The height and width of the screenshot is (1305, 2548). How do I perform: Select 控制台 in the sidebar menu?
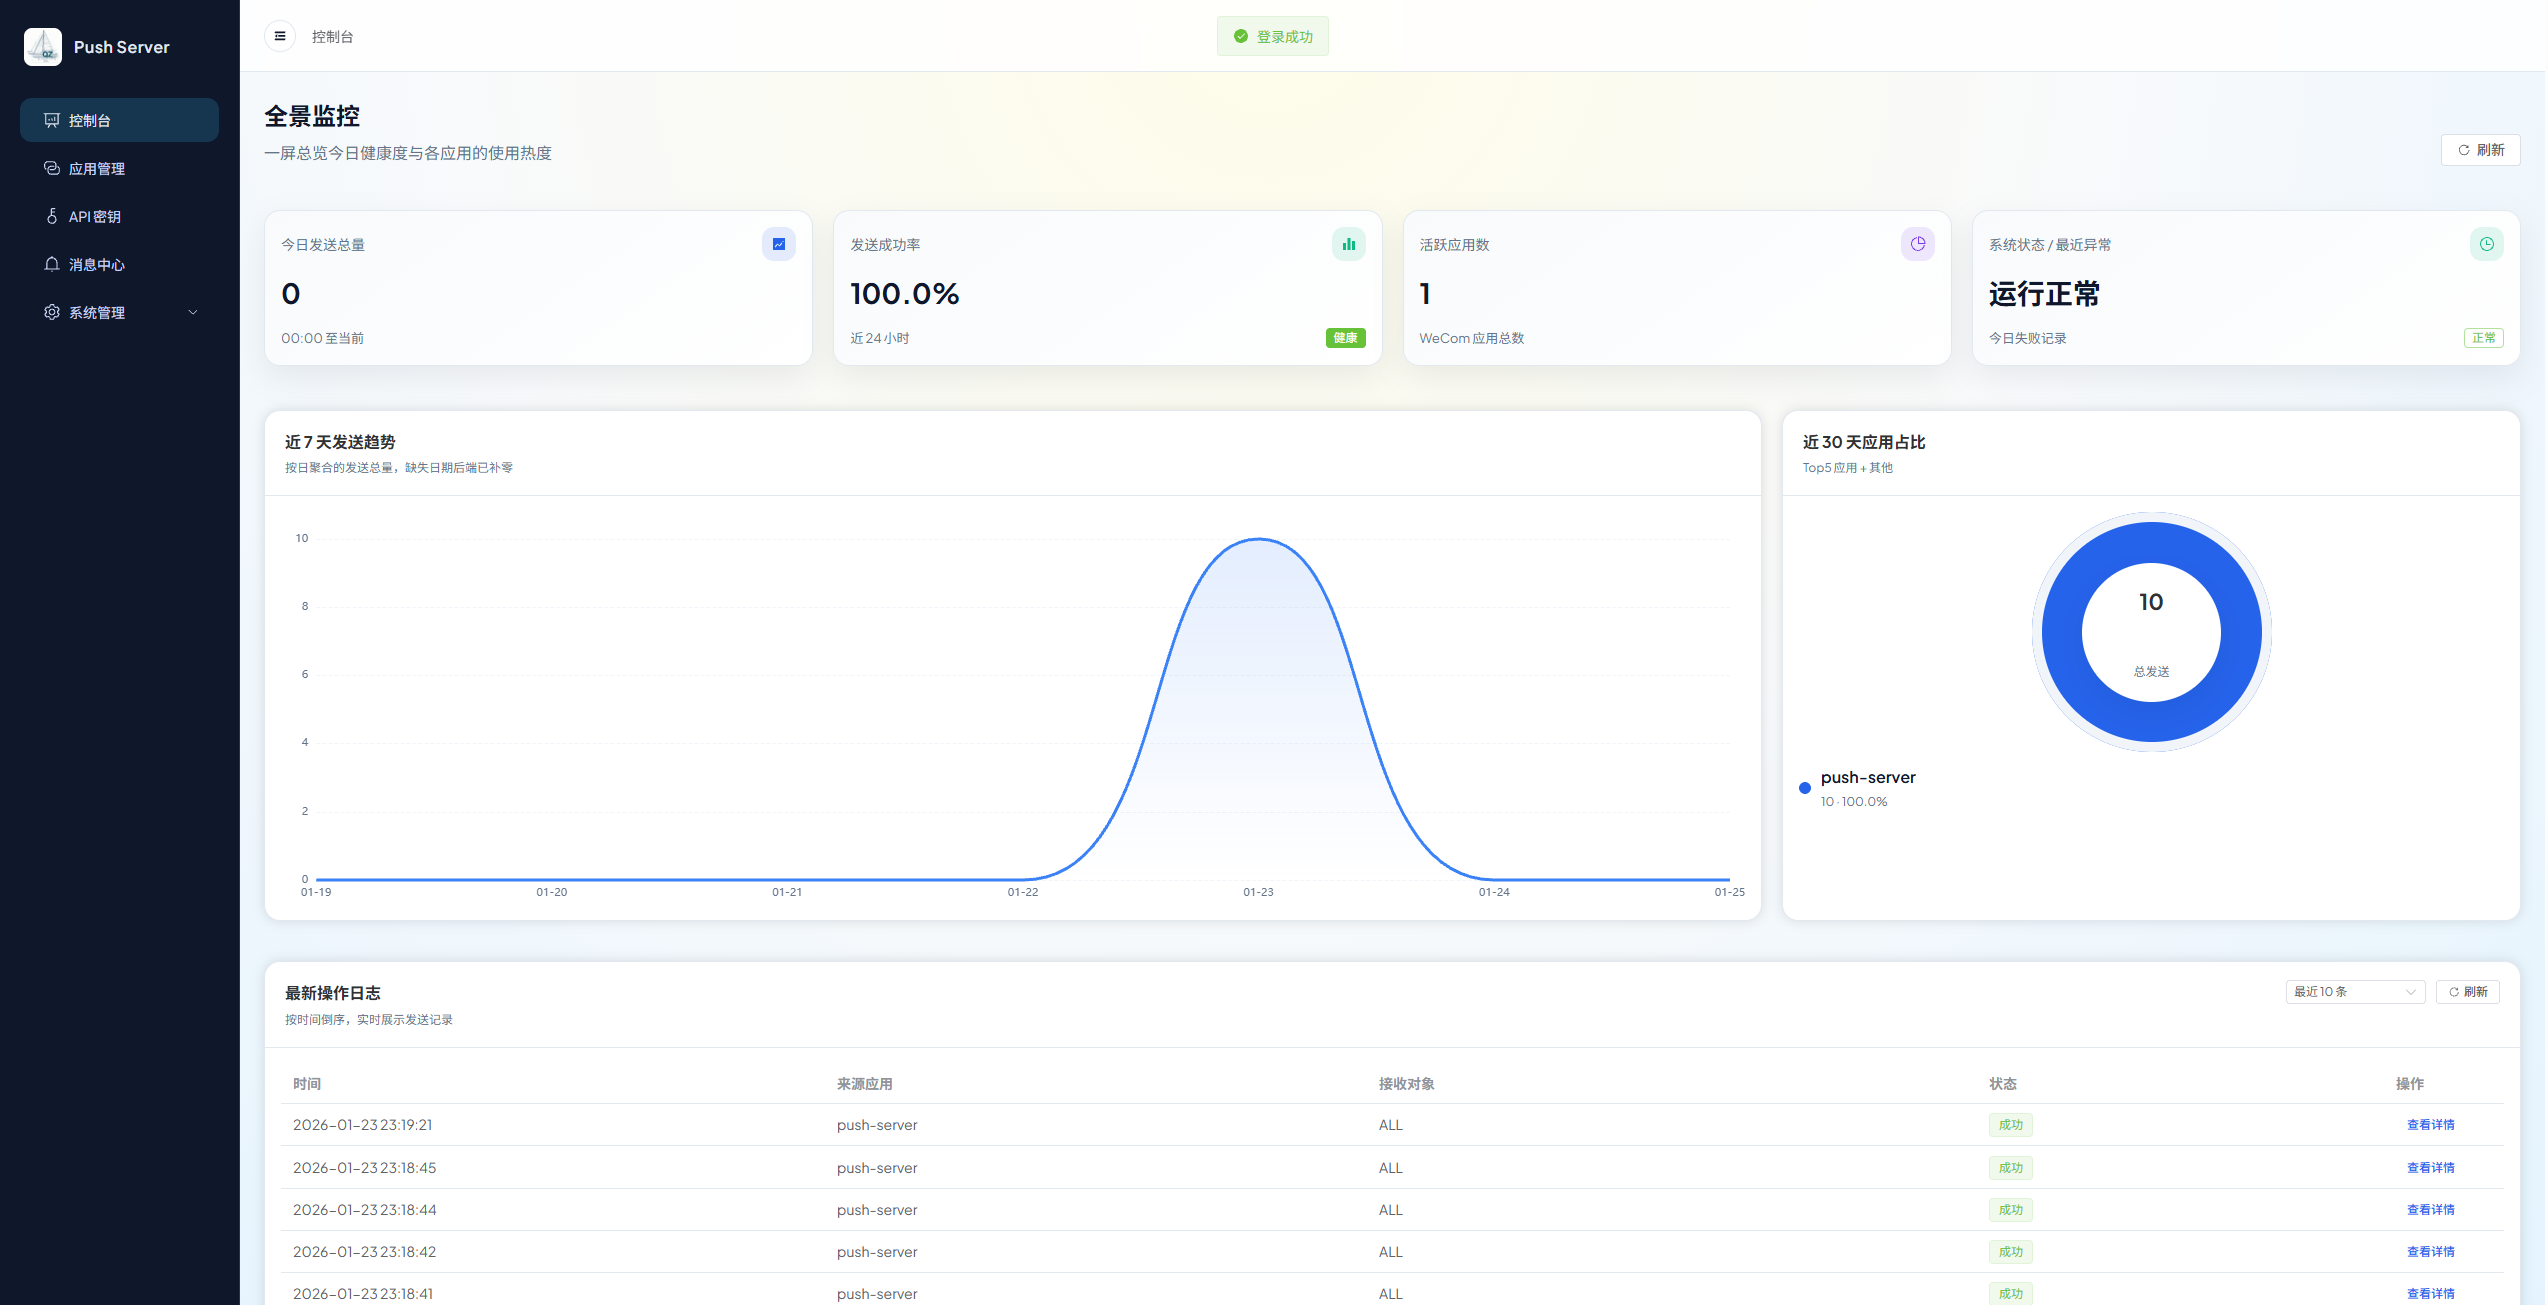[90, 121]
